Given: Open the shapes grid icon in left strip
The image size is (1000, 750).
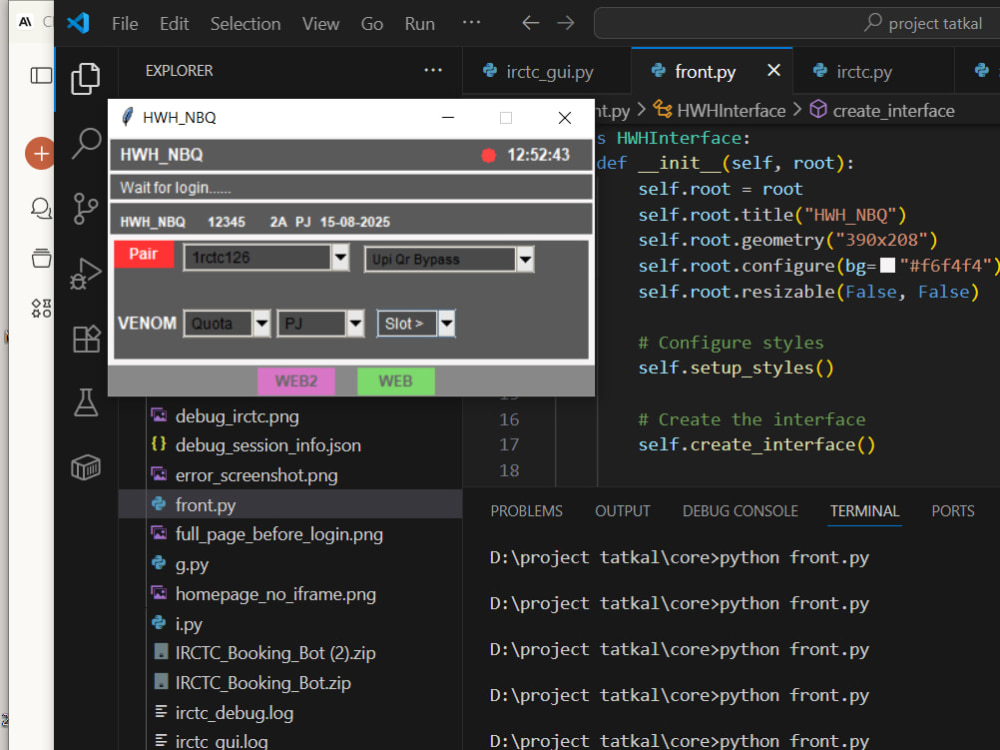Looking at the screenshot, I should point(41,308).
